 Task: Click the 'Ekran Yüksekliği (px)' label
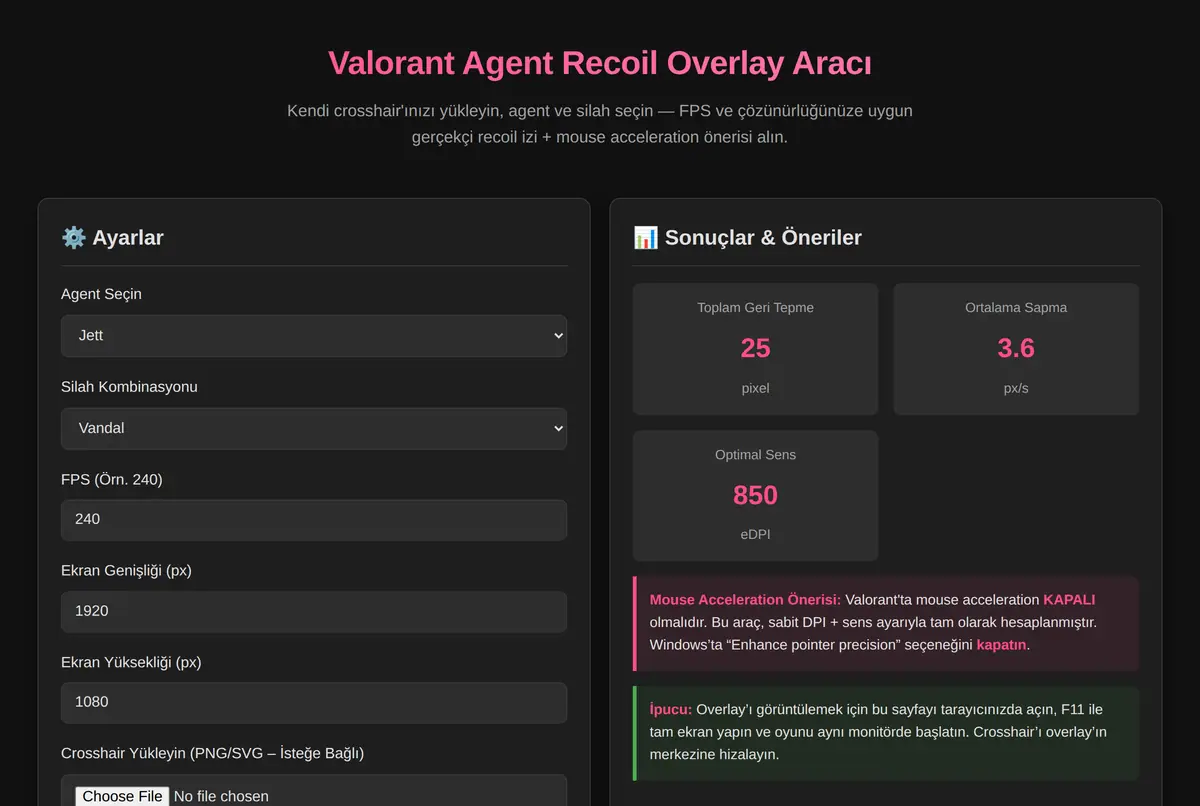point(130,662)
